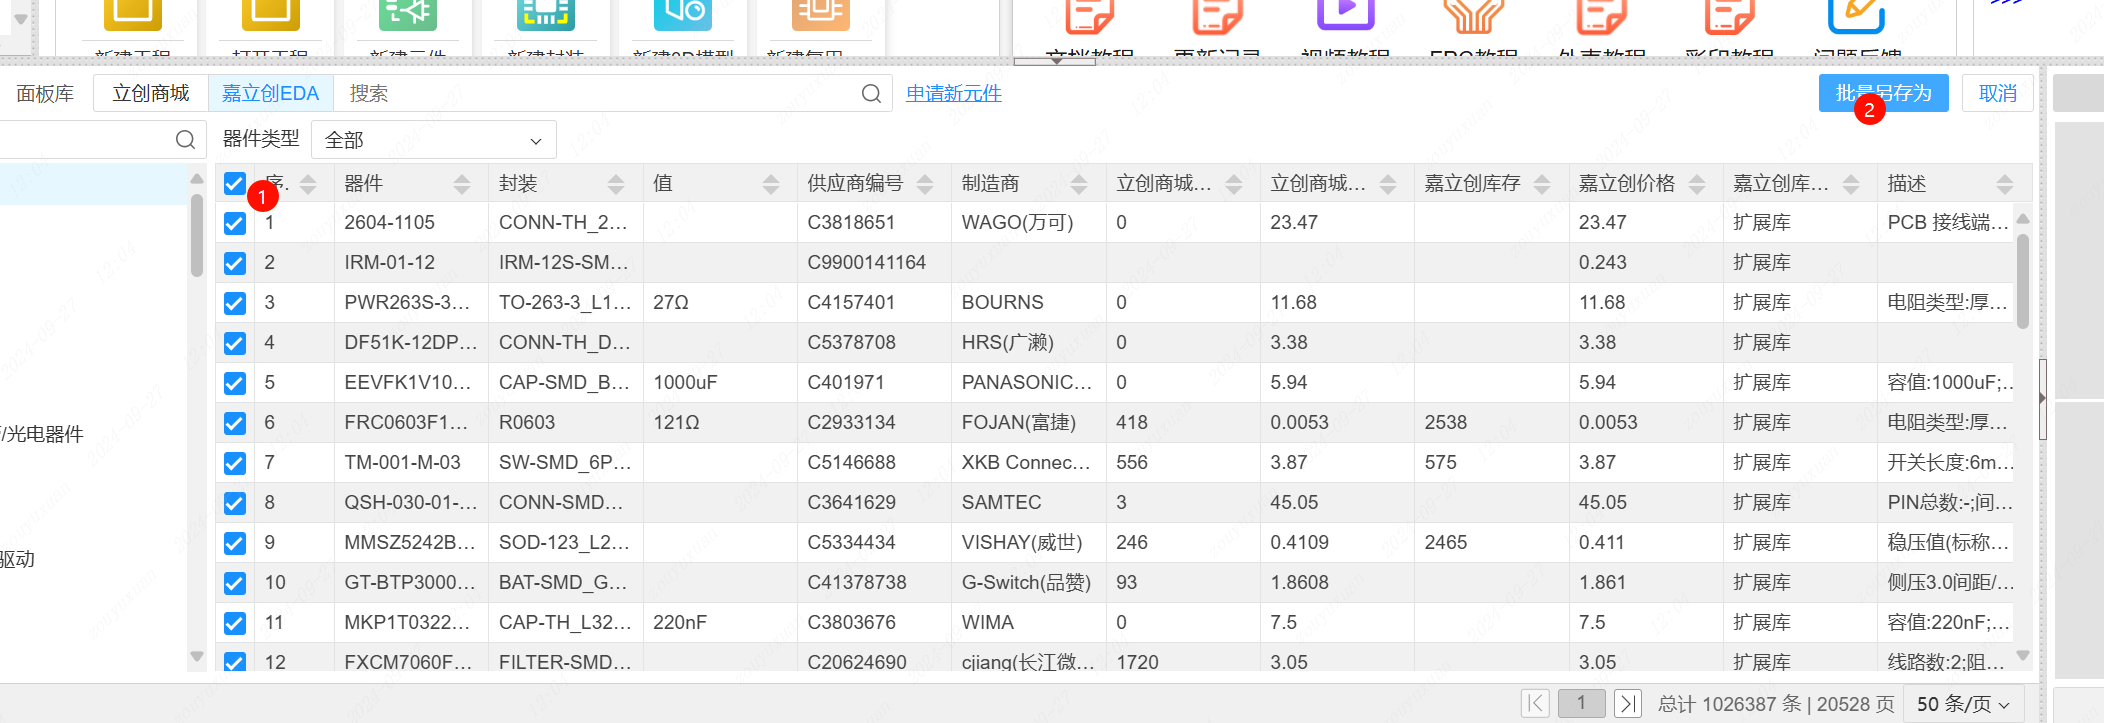
Task: Uncheck the checkbox for row IRM-01-12
Action: click(x=234, y=263)
